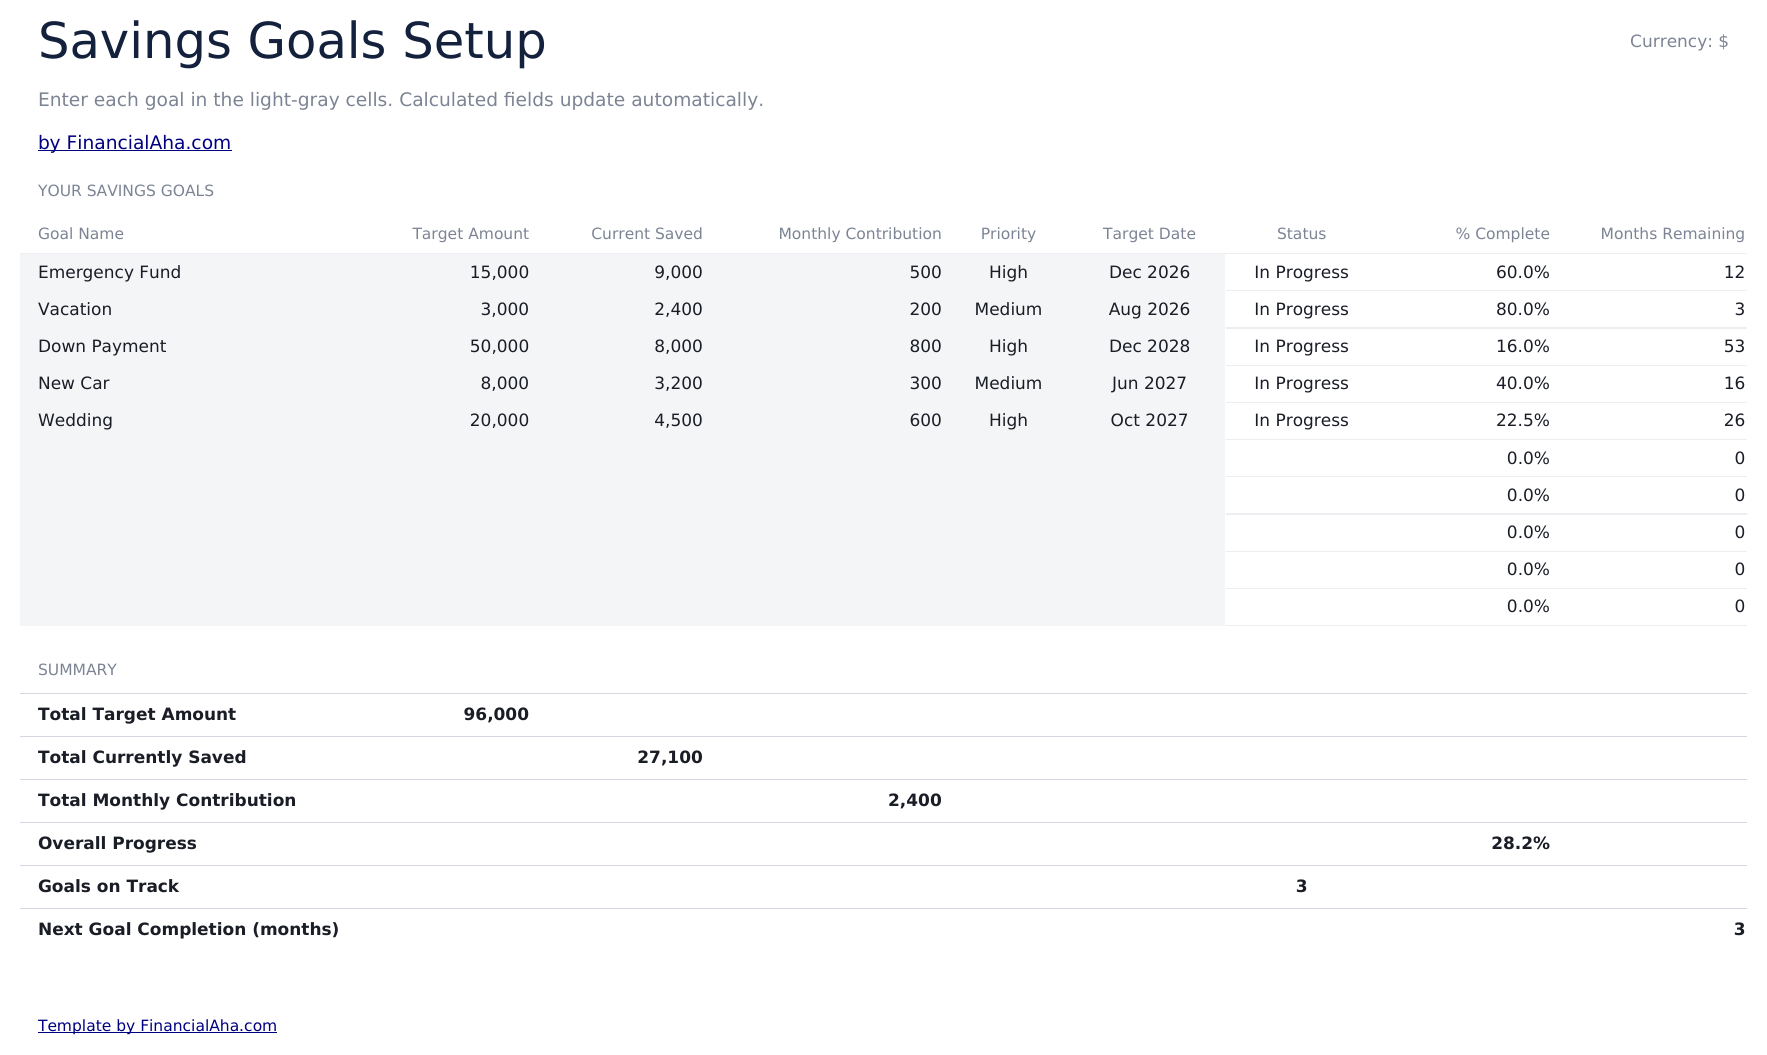Click the 40.0% complete value
Viewport: 1767px width, 1055px height.
[1522, 383]
